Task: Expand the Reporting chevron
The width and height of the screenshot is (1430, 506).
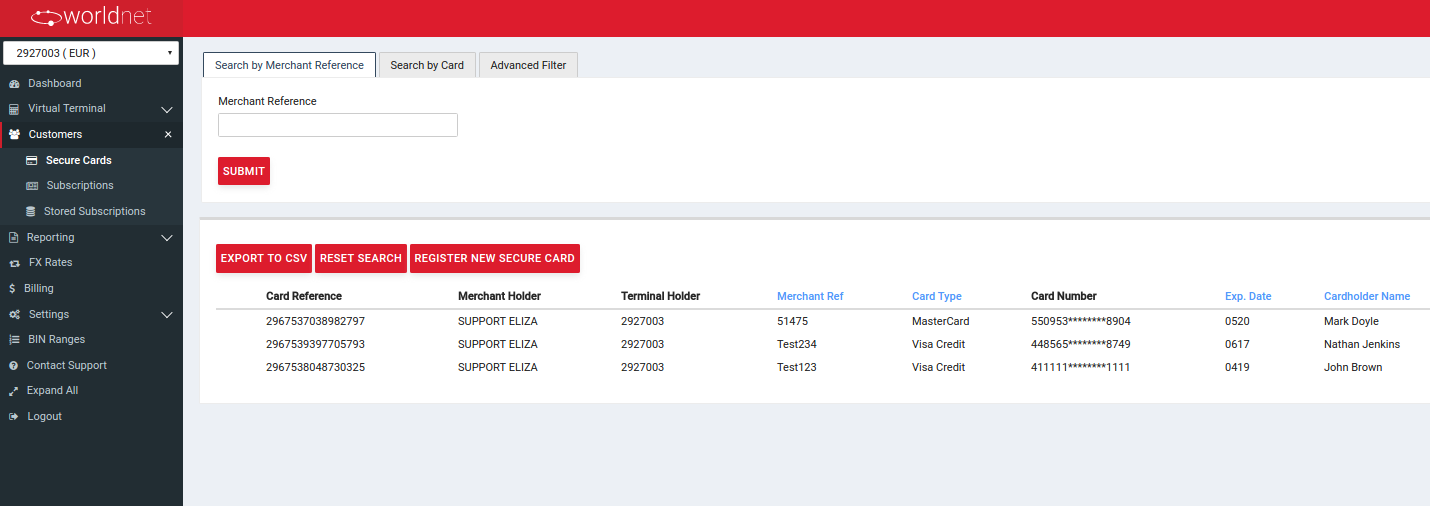Action: (167, 238)
